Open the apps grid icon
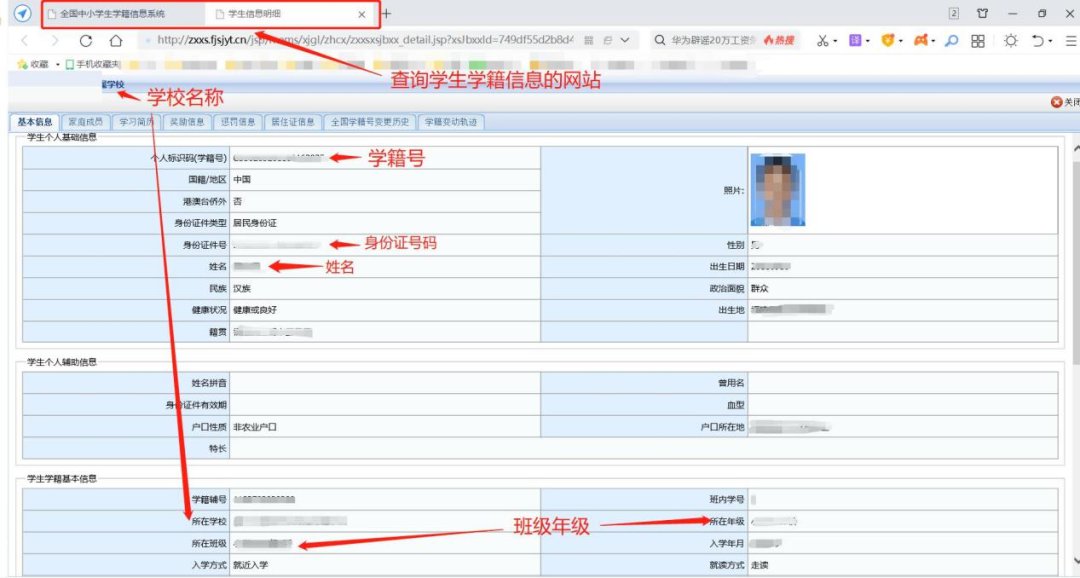The width and height of the screenshot is (1080, 578). pos(977,41)
